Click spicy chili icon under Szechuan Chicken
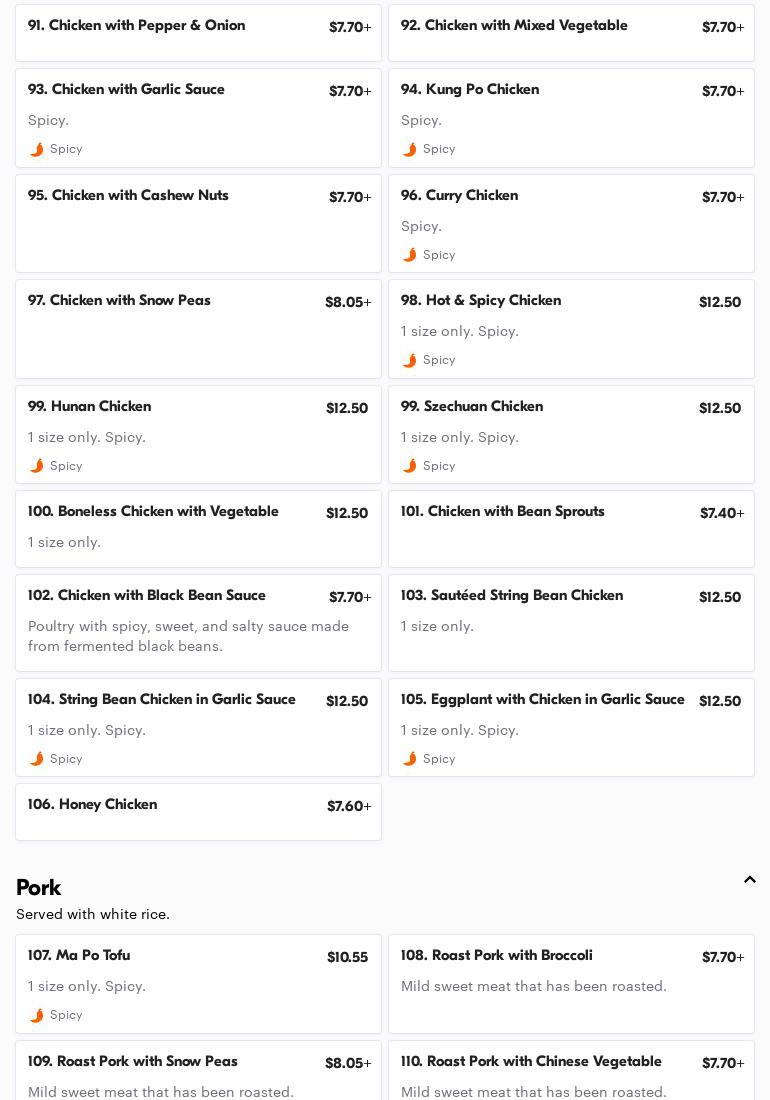The image size is (770, 1100). point(409,466)
